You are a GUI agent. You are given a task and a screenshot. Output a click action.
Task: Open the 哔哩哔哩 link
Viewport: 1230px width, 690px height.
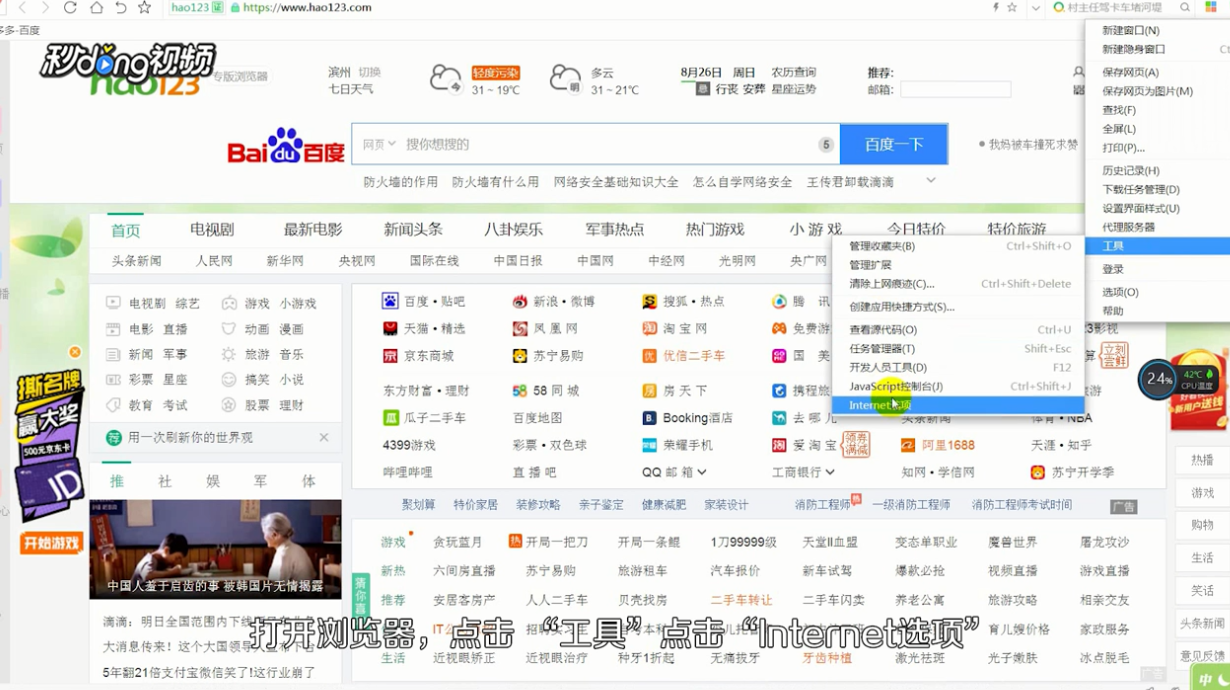click(x=408, y=472)
